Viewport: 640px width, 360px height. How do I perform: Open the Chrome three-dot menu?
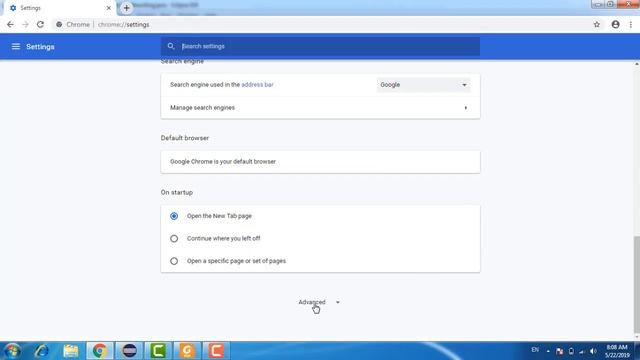[x=631, y=24]
